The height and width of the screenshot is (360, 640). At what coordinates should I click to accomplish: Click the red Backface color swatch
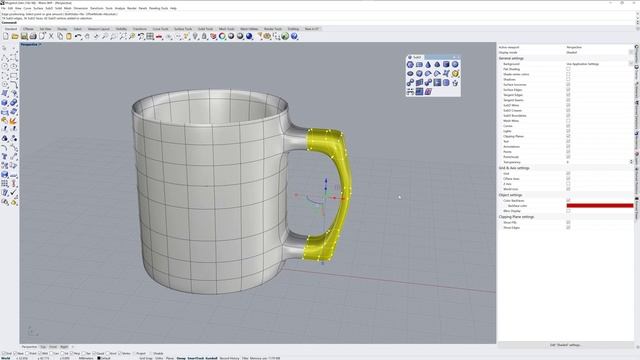pyautogui.click(x=600, y=206)
